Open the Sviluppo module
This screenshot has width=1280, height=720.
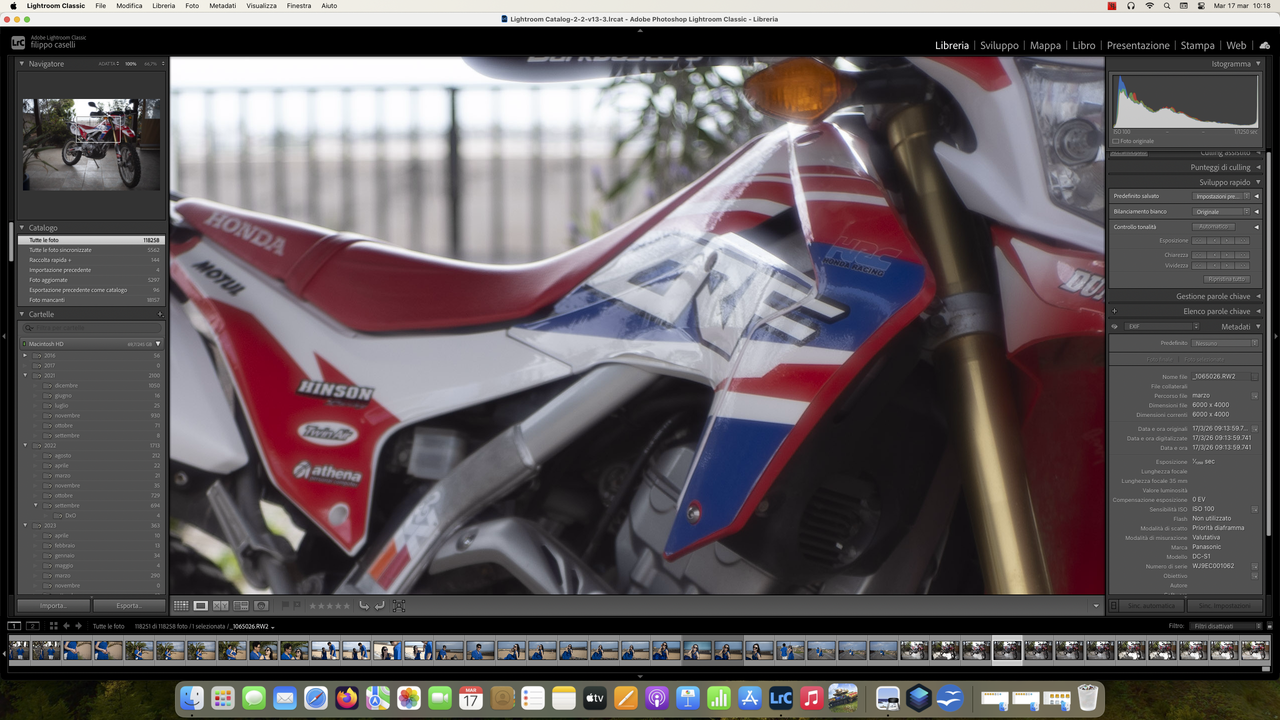pos(999,45)
